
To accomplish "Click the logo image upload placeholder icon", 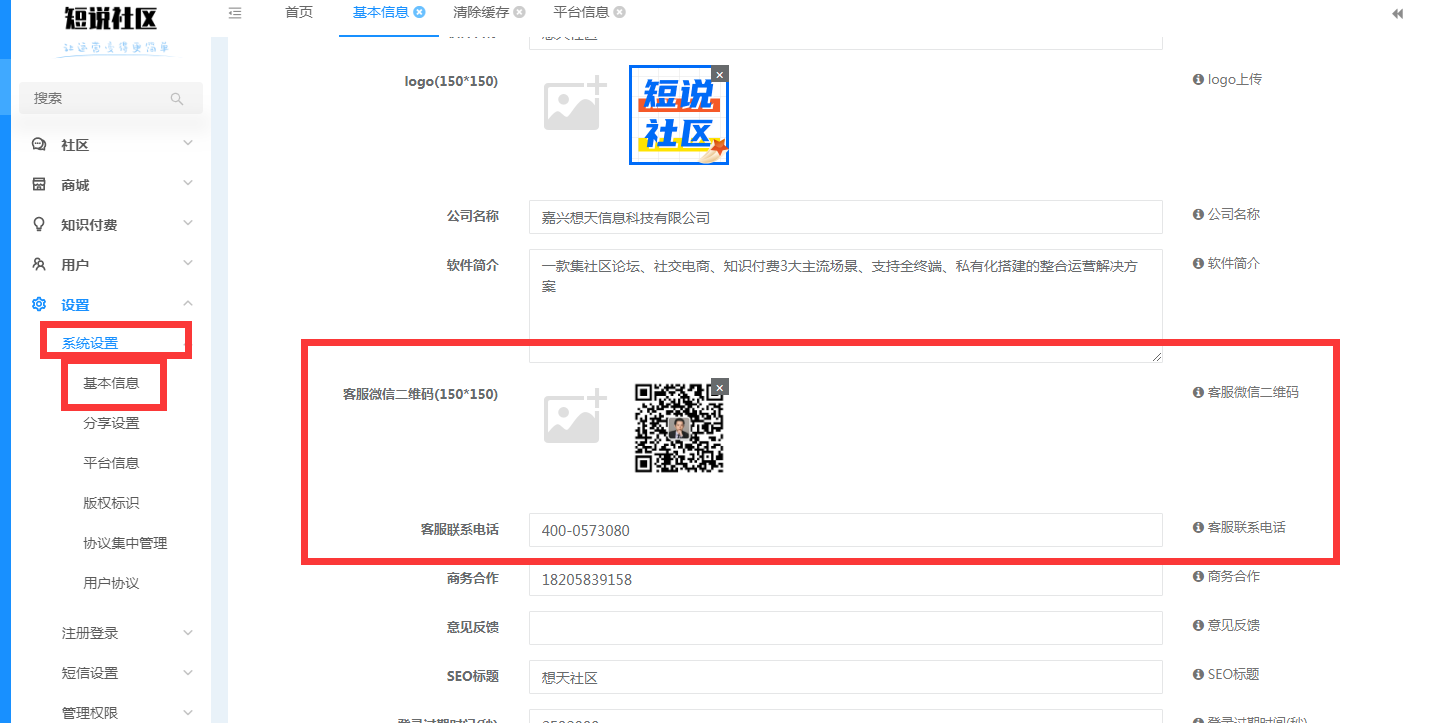I will 575,104.
